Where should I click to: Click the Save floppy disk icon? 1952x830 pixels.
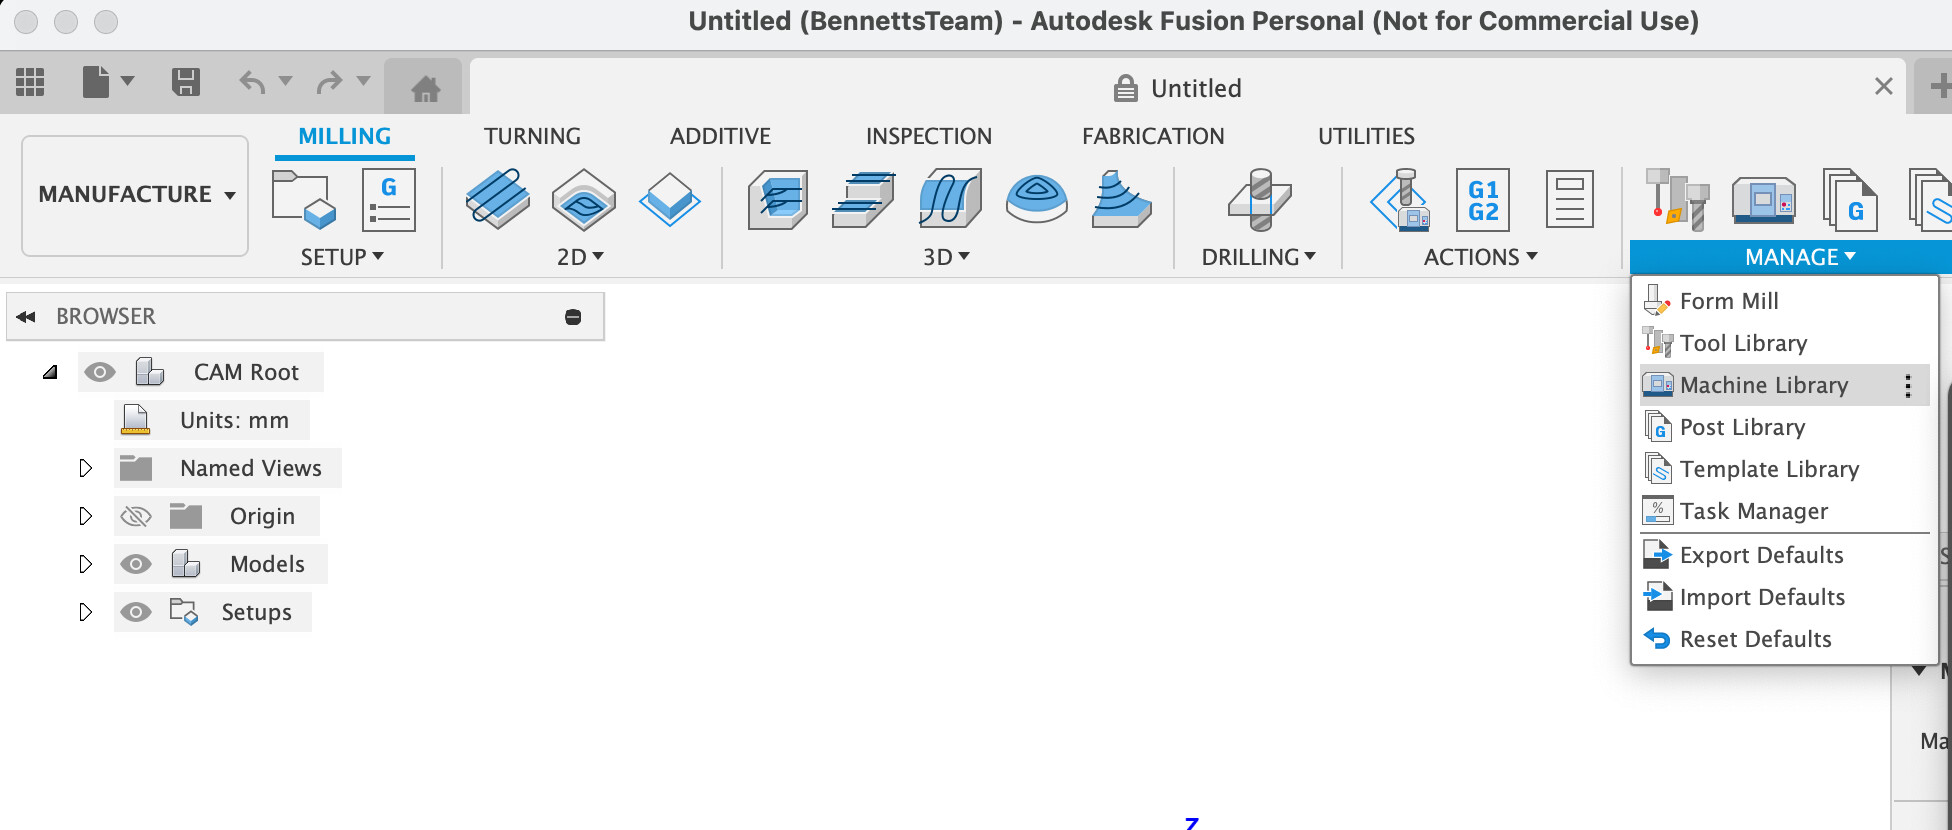click(185, 82)
